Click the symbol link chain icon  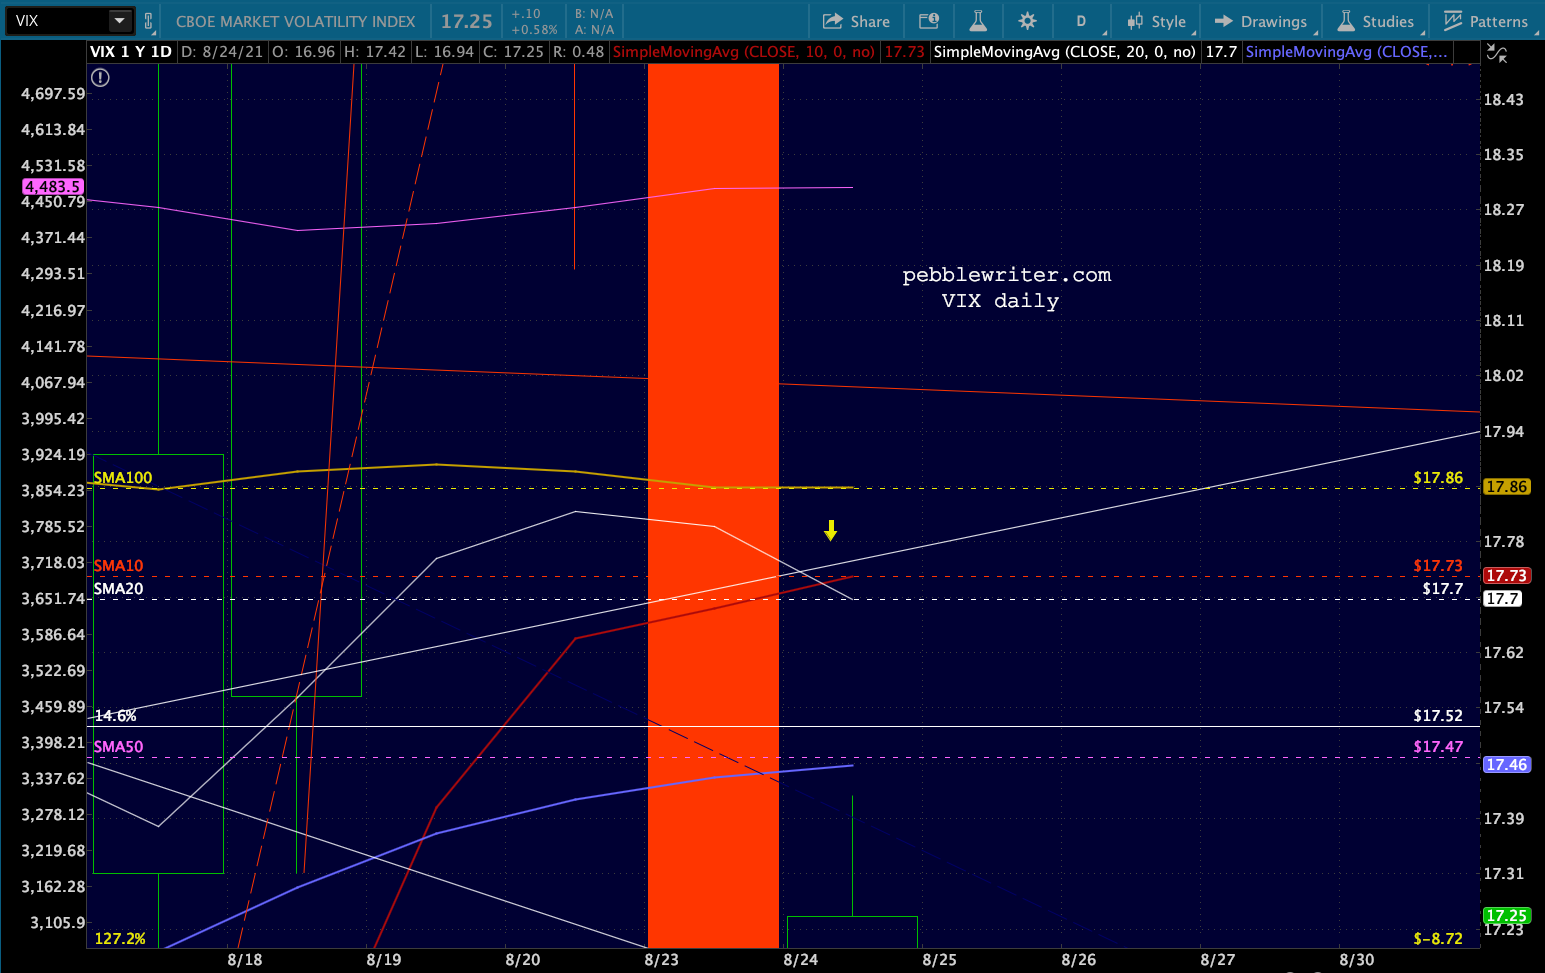pos(149,21)
